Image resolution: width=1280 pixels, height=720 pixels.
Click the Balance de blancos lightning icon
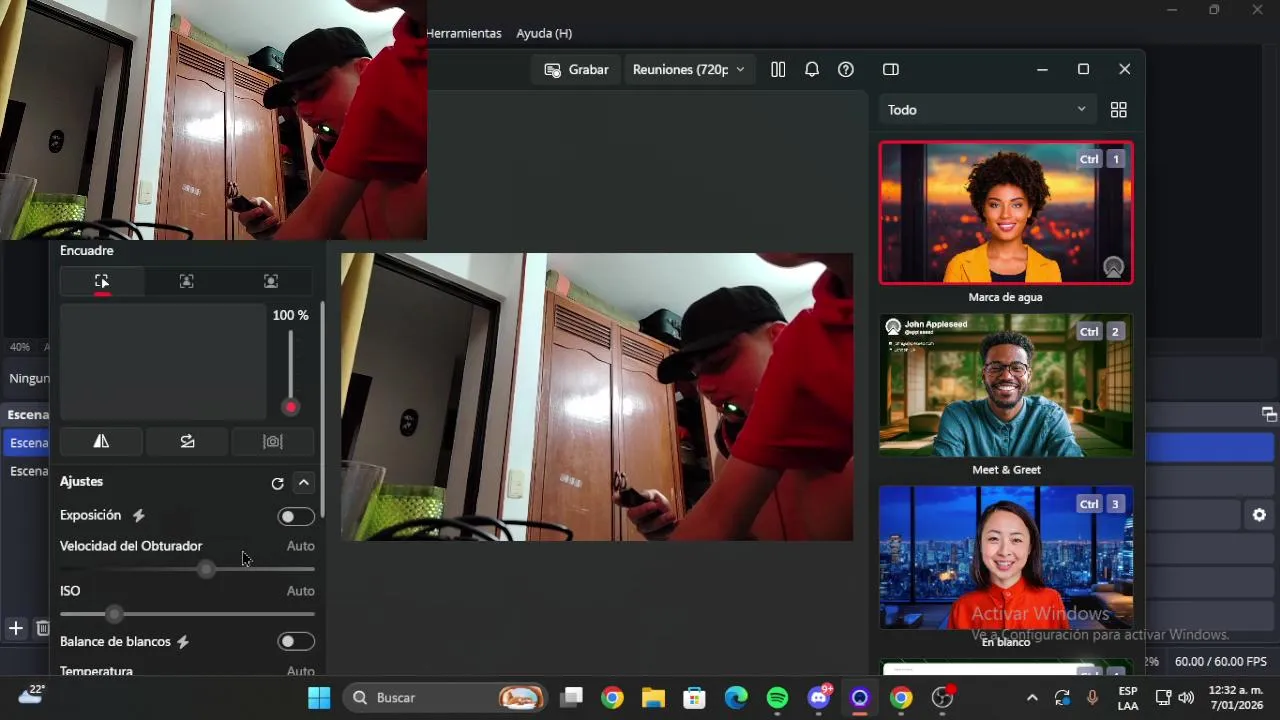(183, 642)
